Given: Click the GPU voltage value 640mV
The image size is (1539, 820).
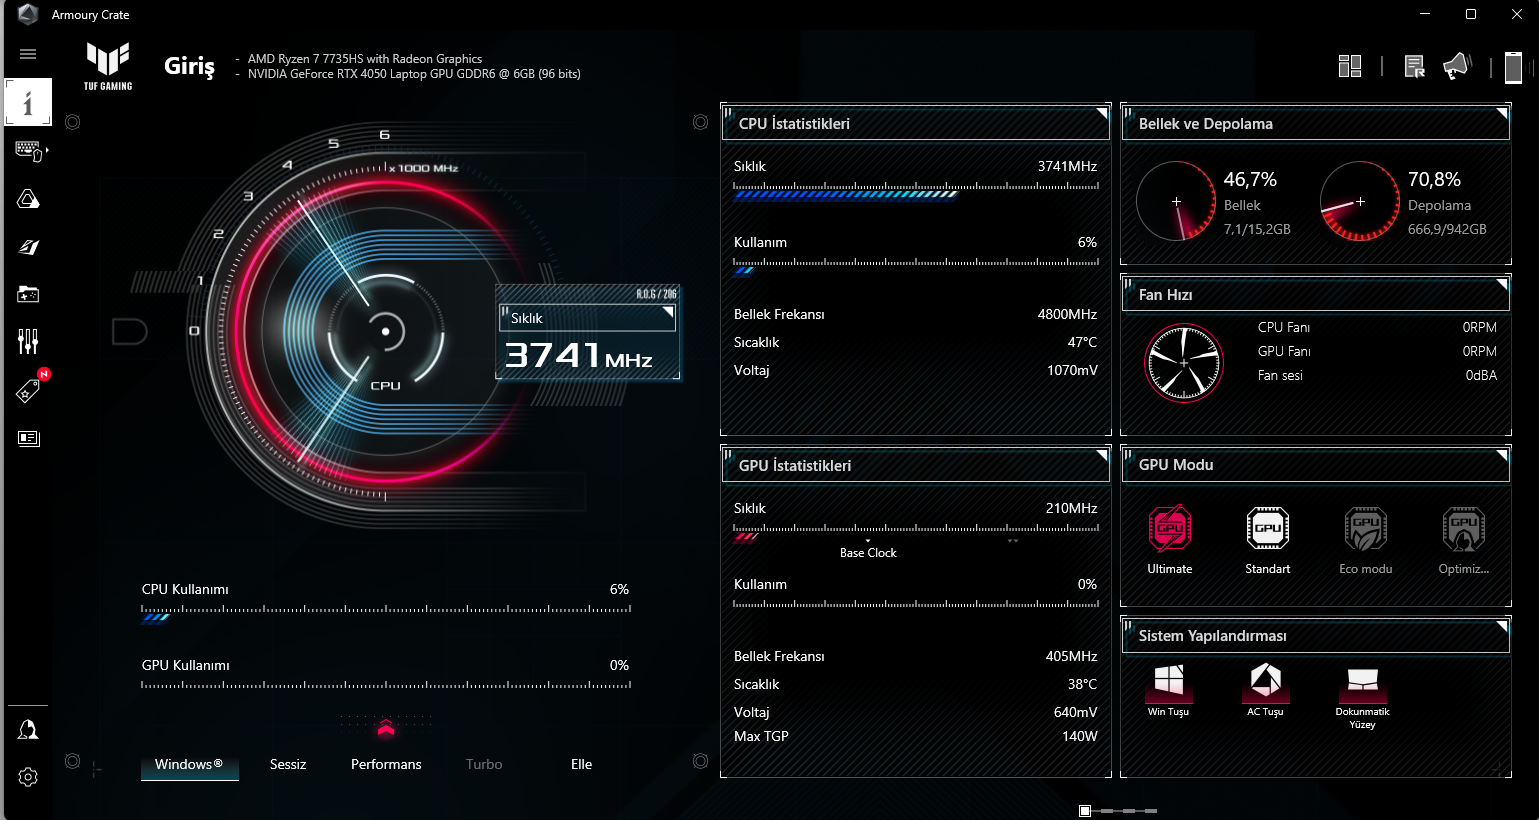Looking at the screenshot, I should pyautogui.click(x=1075, y=712).
